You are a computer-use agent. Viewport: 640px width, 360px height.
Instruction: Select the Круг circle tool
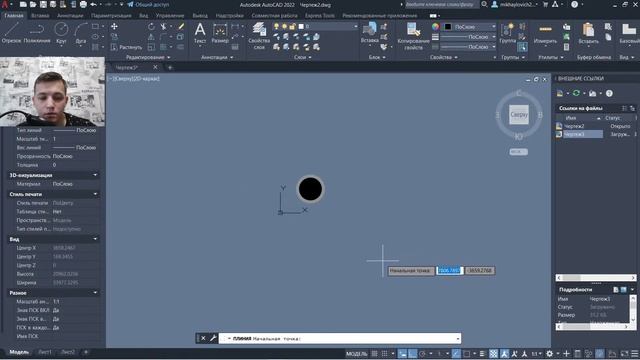[x=61, y=33]
